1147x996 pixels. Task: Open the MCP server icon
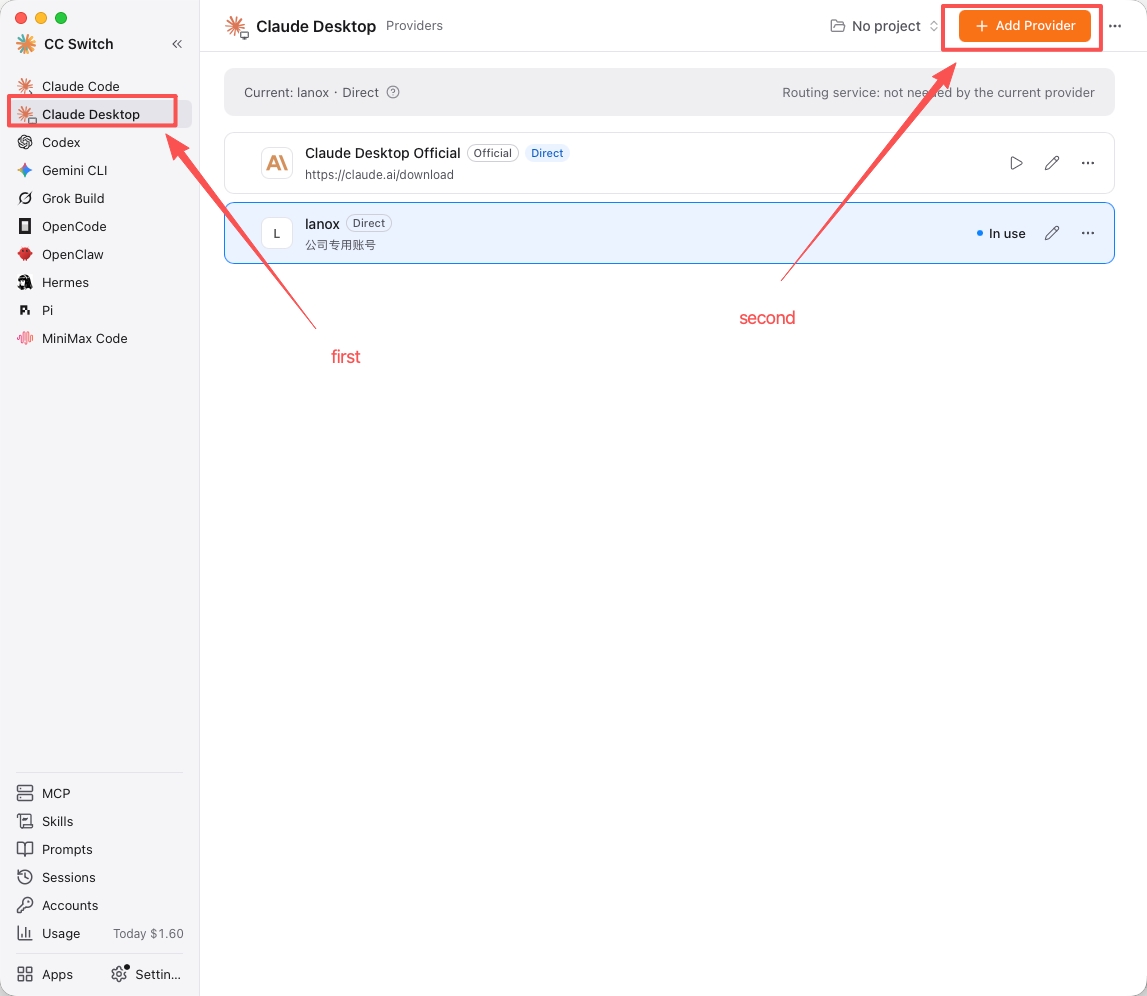25,793
